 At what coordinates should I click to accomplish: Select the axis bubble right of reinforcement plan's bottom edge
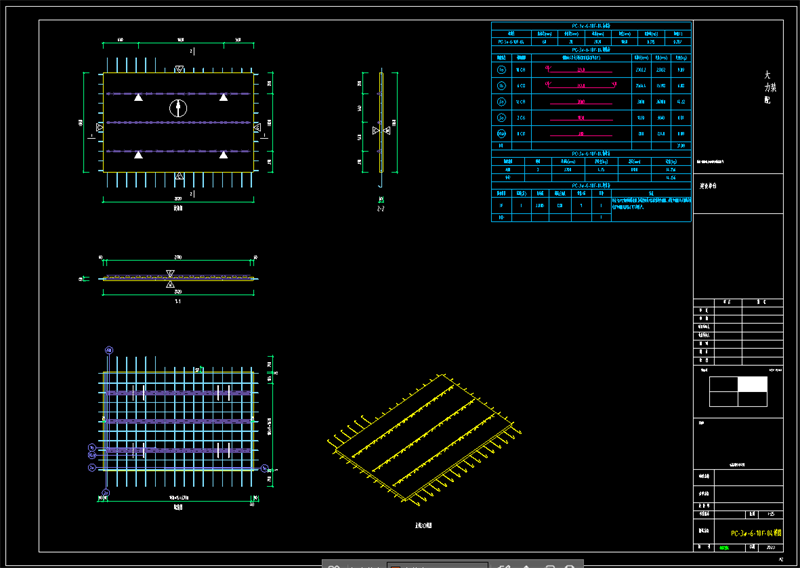264,468
